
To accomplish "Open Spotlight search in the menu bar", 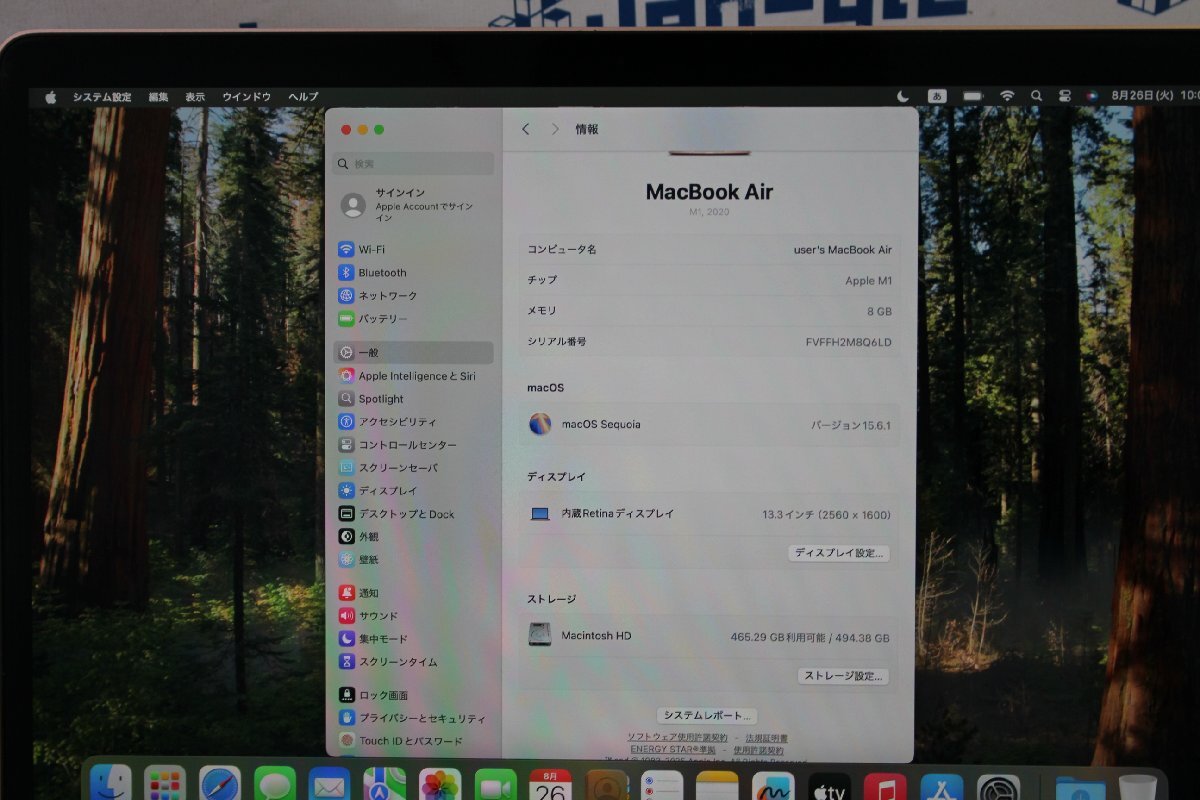I will 1036,96.
